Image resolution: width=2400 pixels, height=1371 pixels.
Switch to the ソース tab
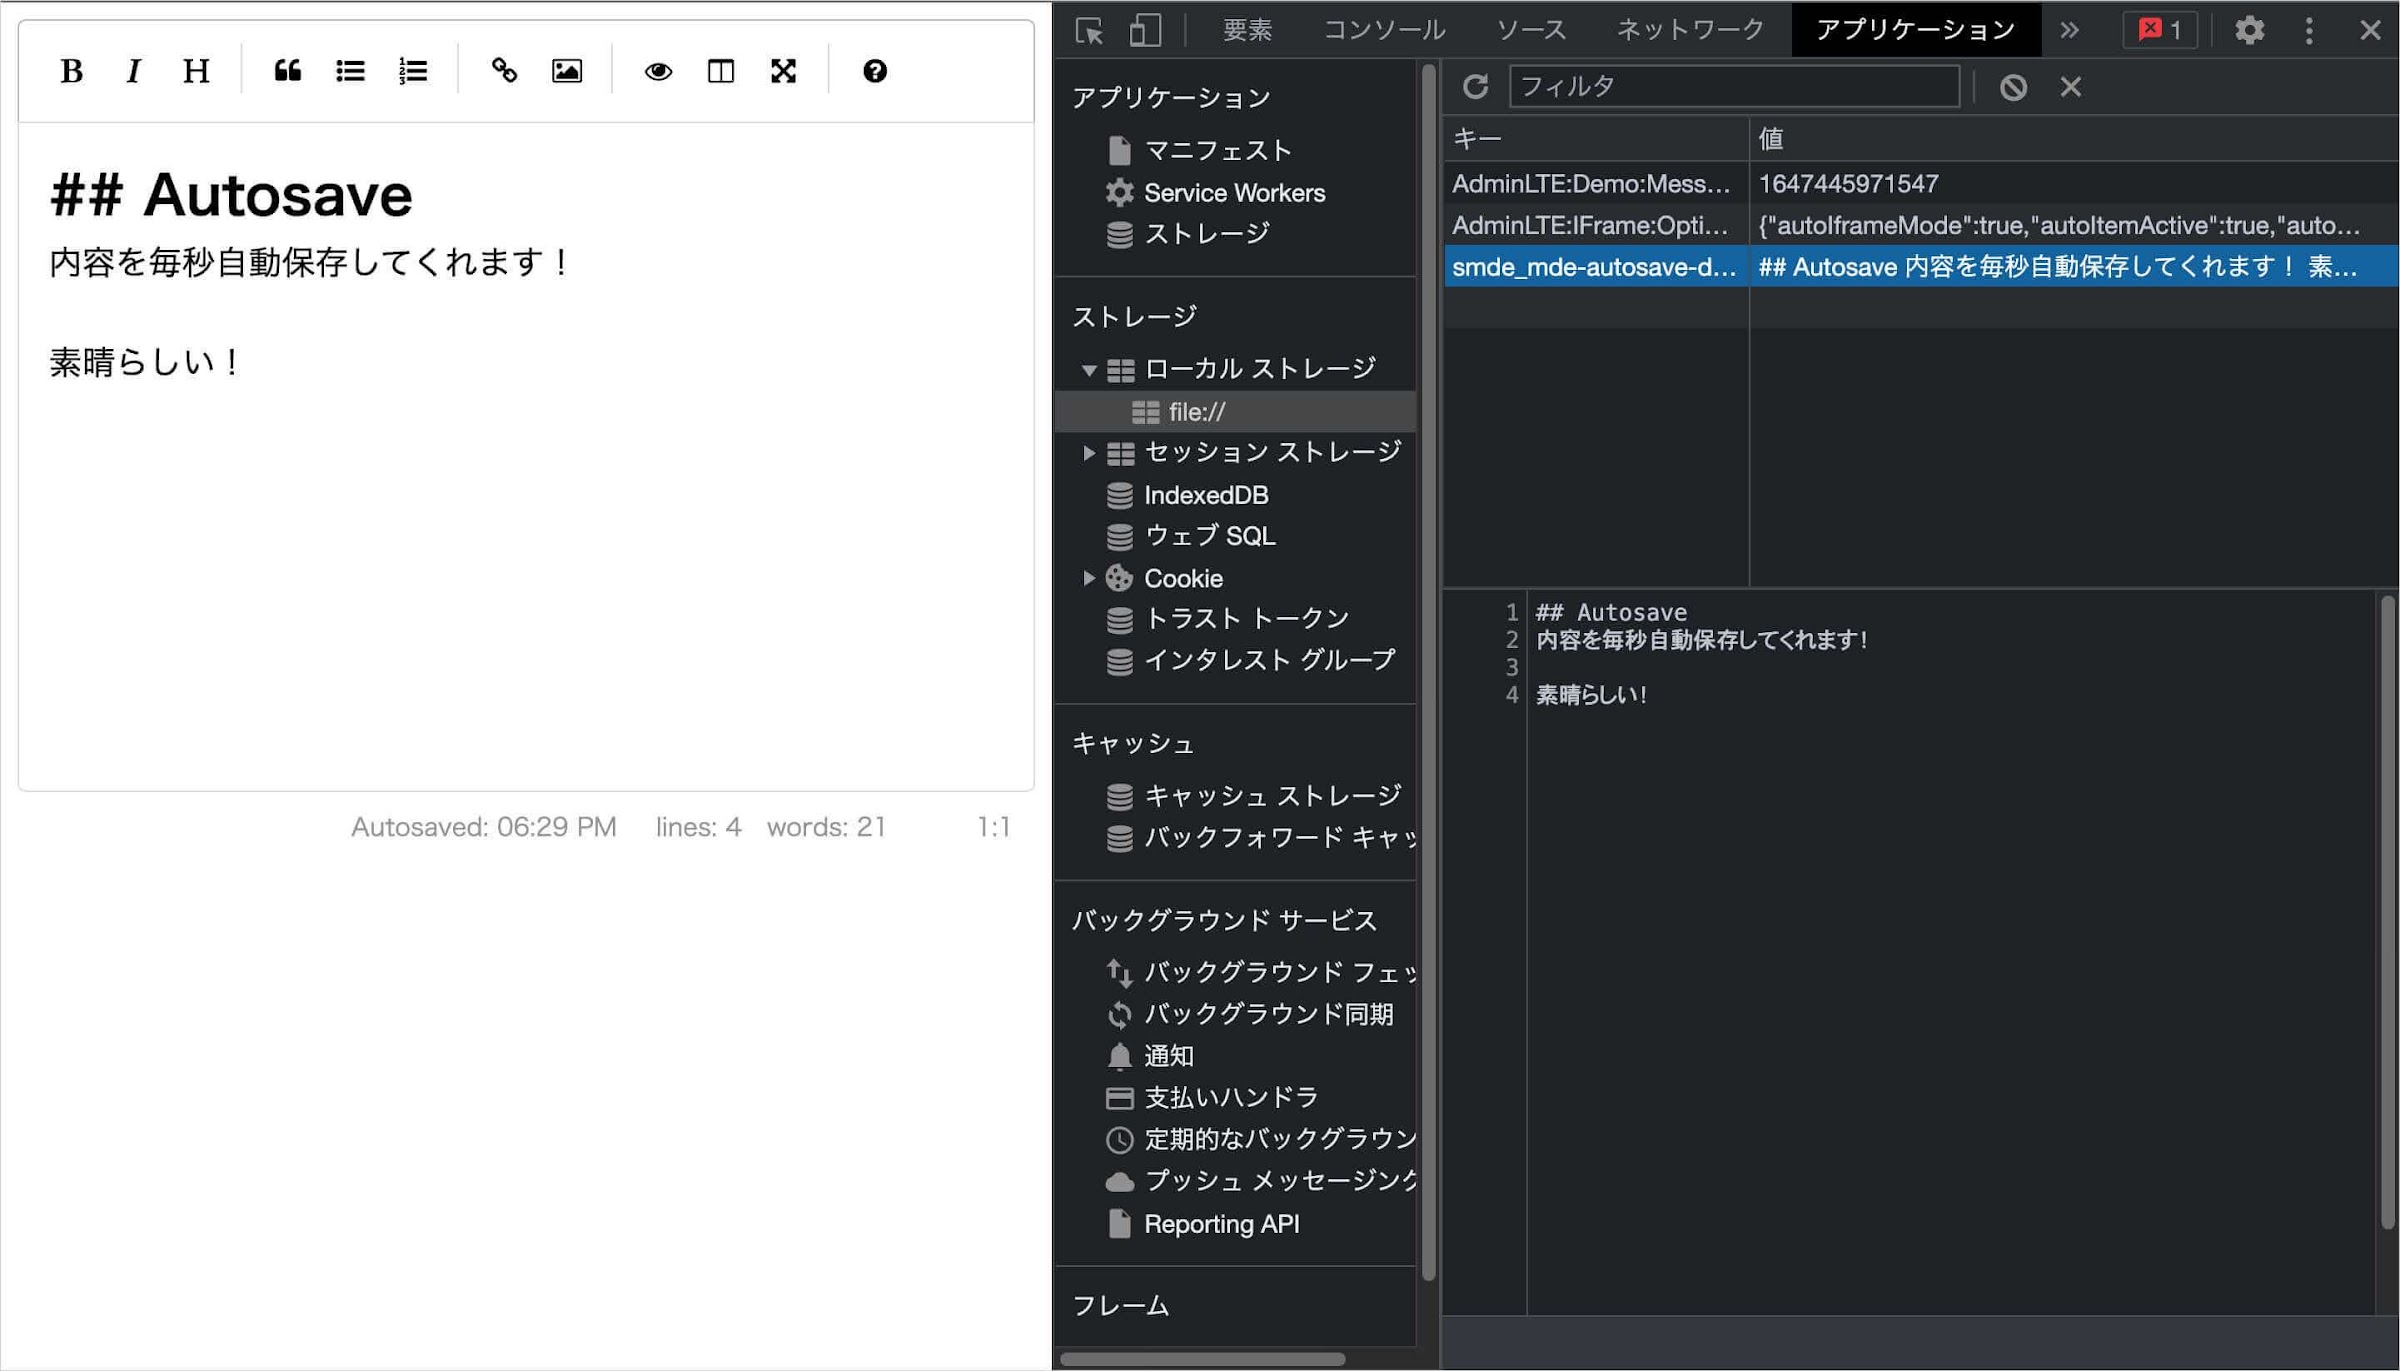point(1531,30)
